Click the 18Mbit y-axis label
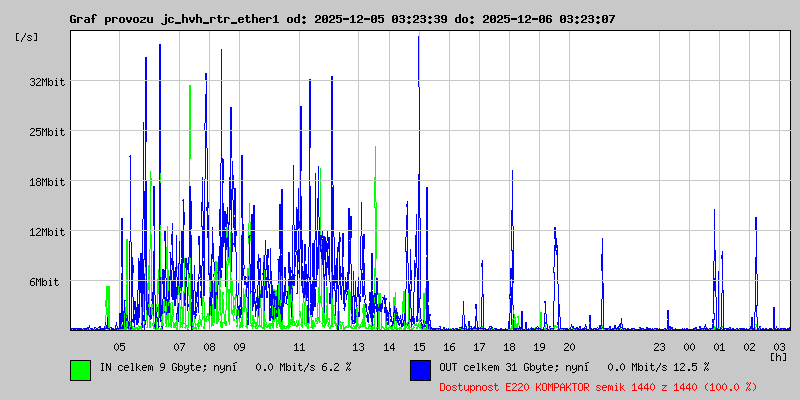 pos(47,182)
